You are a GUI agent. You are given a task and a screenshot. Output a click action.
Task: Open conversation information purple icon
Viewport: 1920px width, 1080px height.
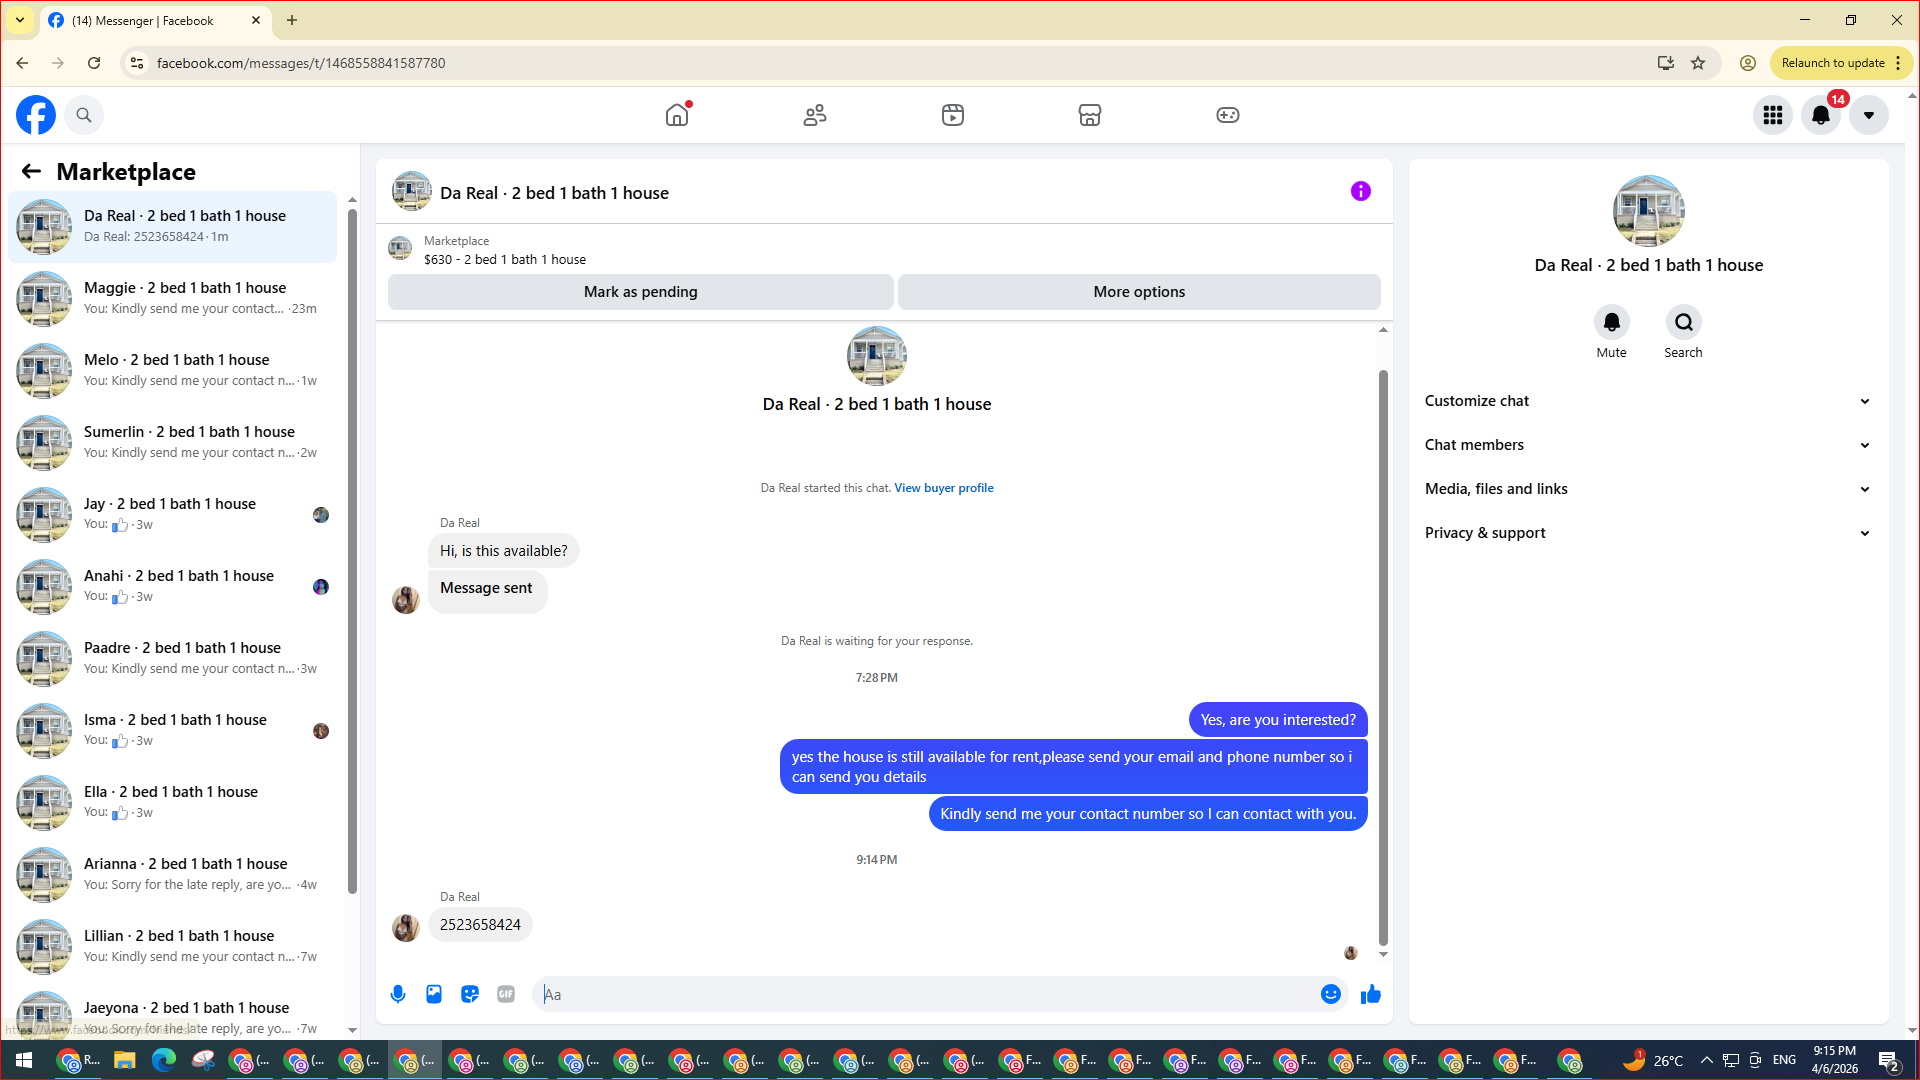click(x=1361, y=191)
